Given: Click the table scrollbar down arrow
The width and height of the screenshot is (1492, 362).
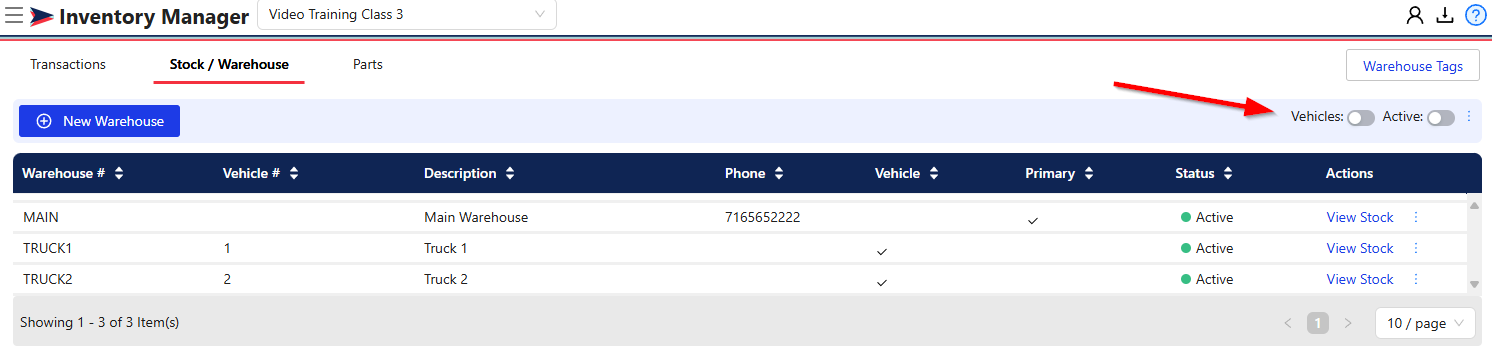Looking at the screenshot, I should (1474, 285).
